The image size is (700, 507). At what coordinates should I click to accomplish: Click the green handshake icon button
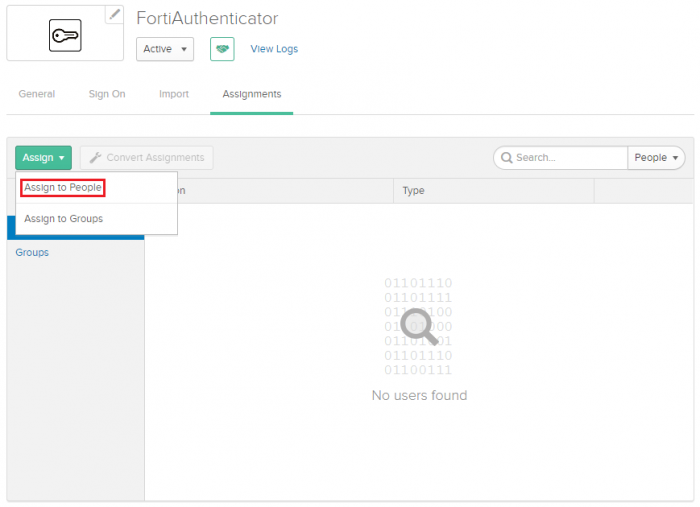[222, 49]
